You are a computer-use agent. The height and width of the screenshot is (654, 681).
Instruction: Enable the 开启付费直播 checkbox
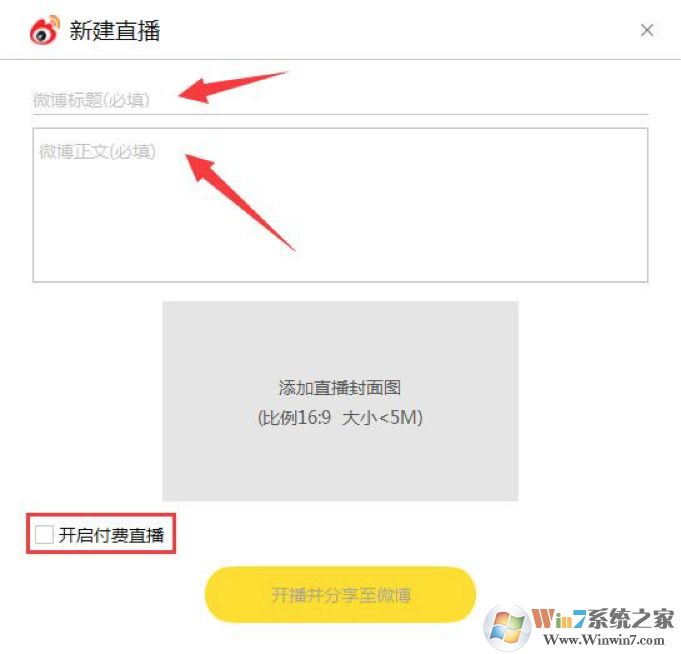(44, 534)
